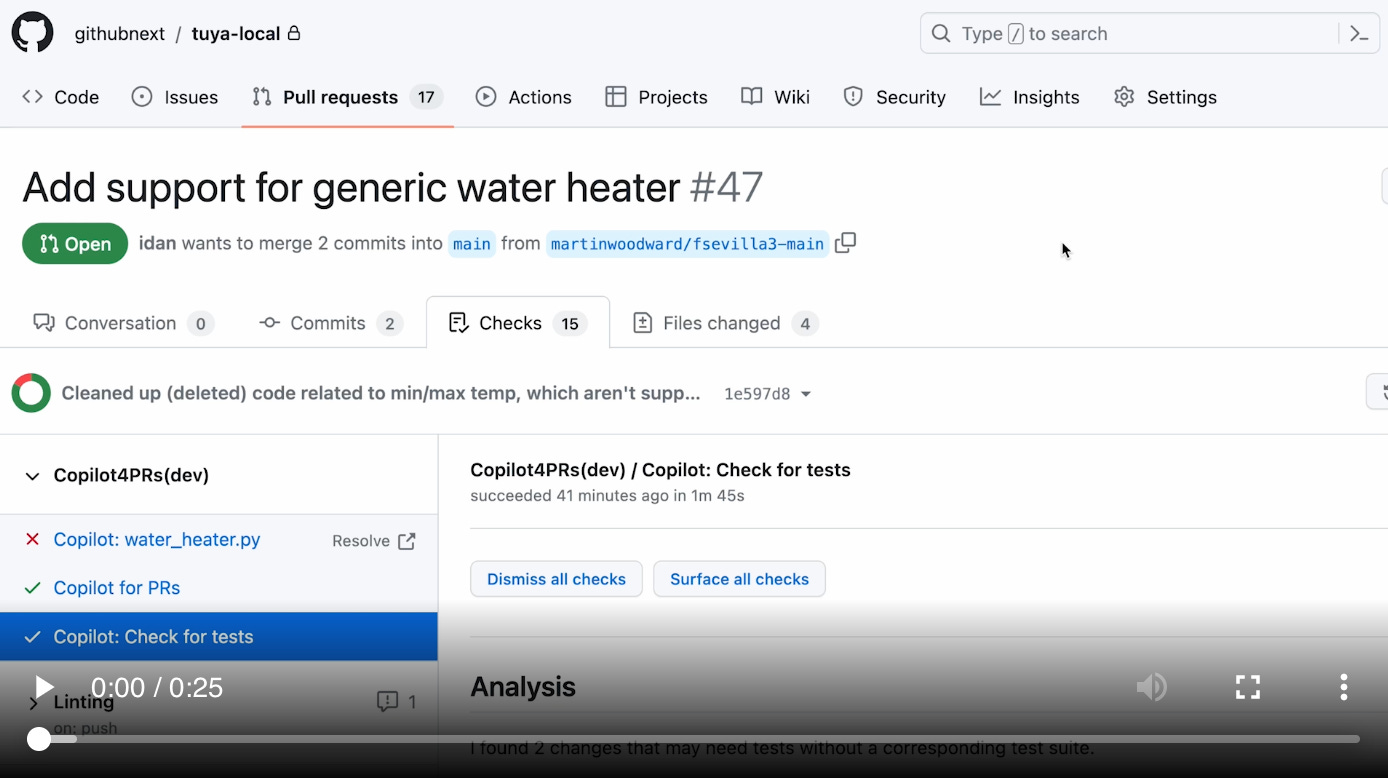Open the command palette icon

[1359, 33]
